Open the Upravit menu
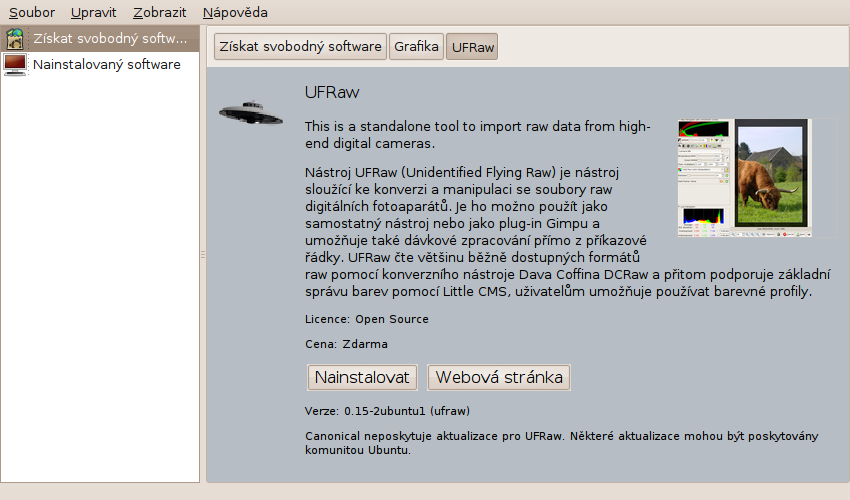Viewport: 850px width, 500px height. tap(93, 12)
